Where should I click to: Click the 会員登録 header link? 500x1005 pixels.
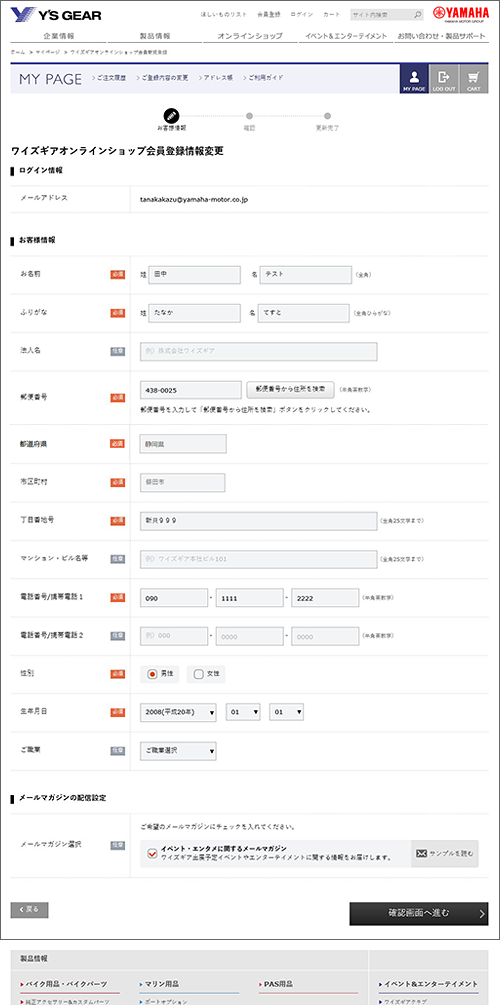[269, 14]
